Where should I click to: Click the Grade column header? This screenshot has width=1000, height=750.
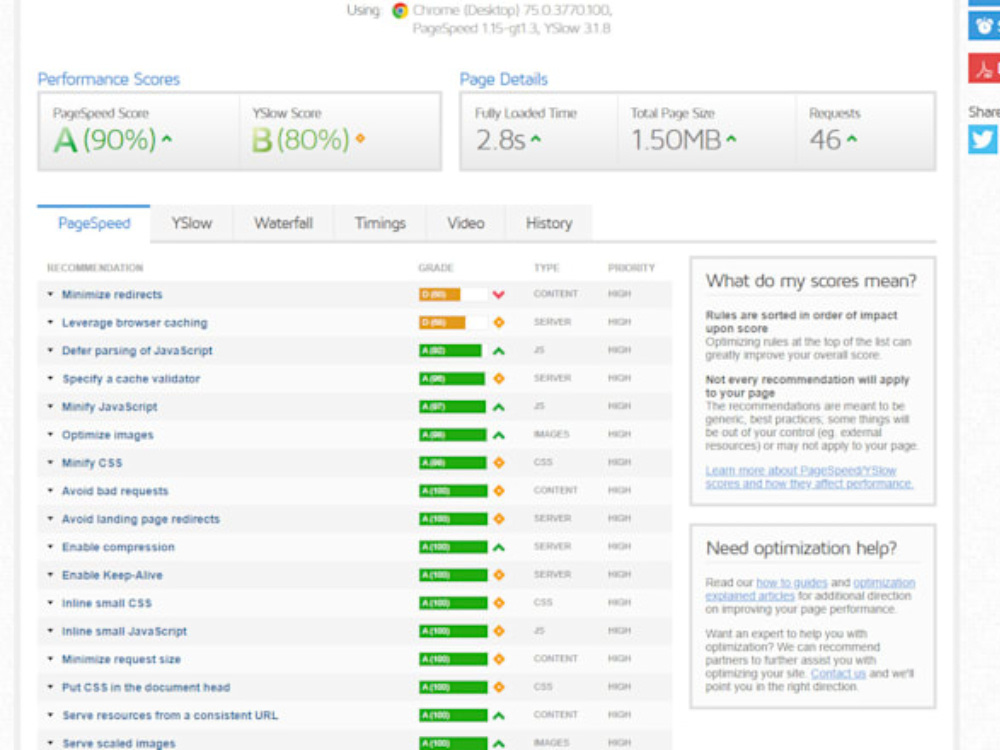click(x=436, y=268)
